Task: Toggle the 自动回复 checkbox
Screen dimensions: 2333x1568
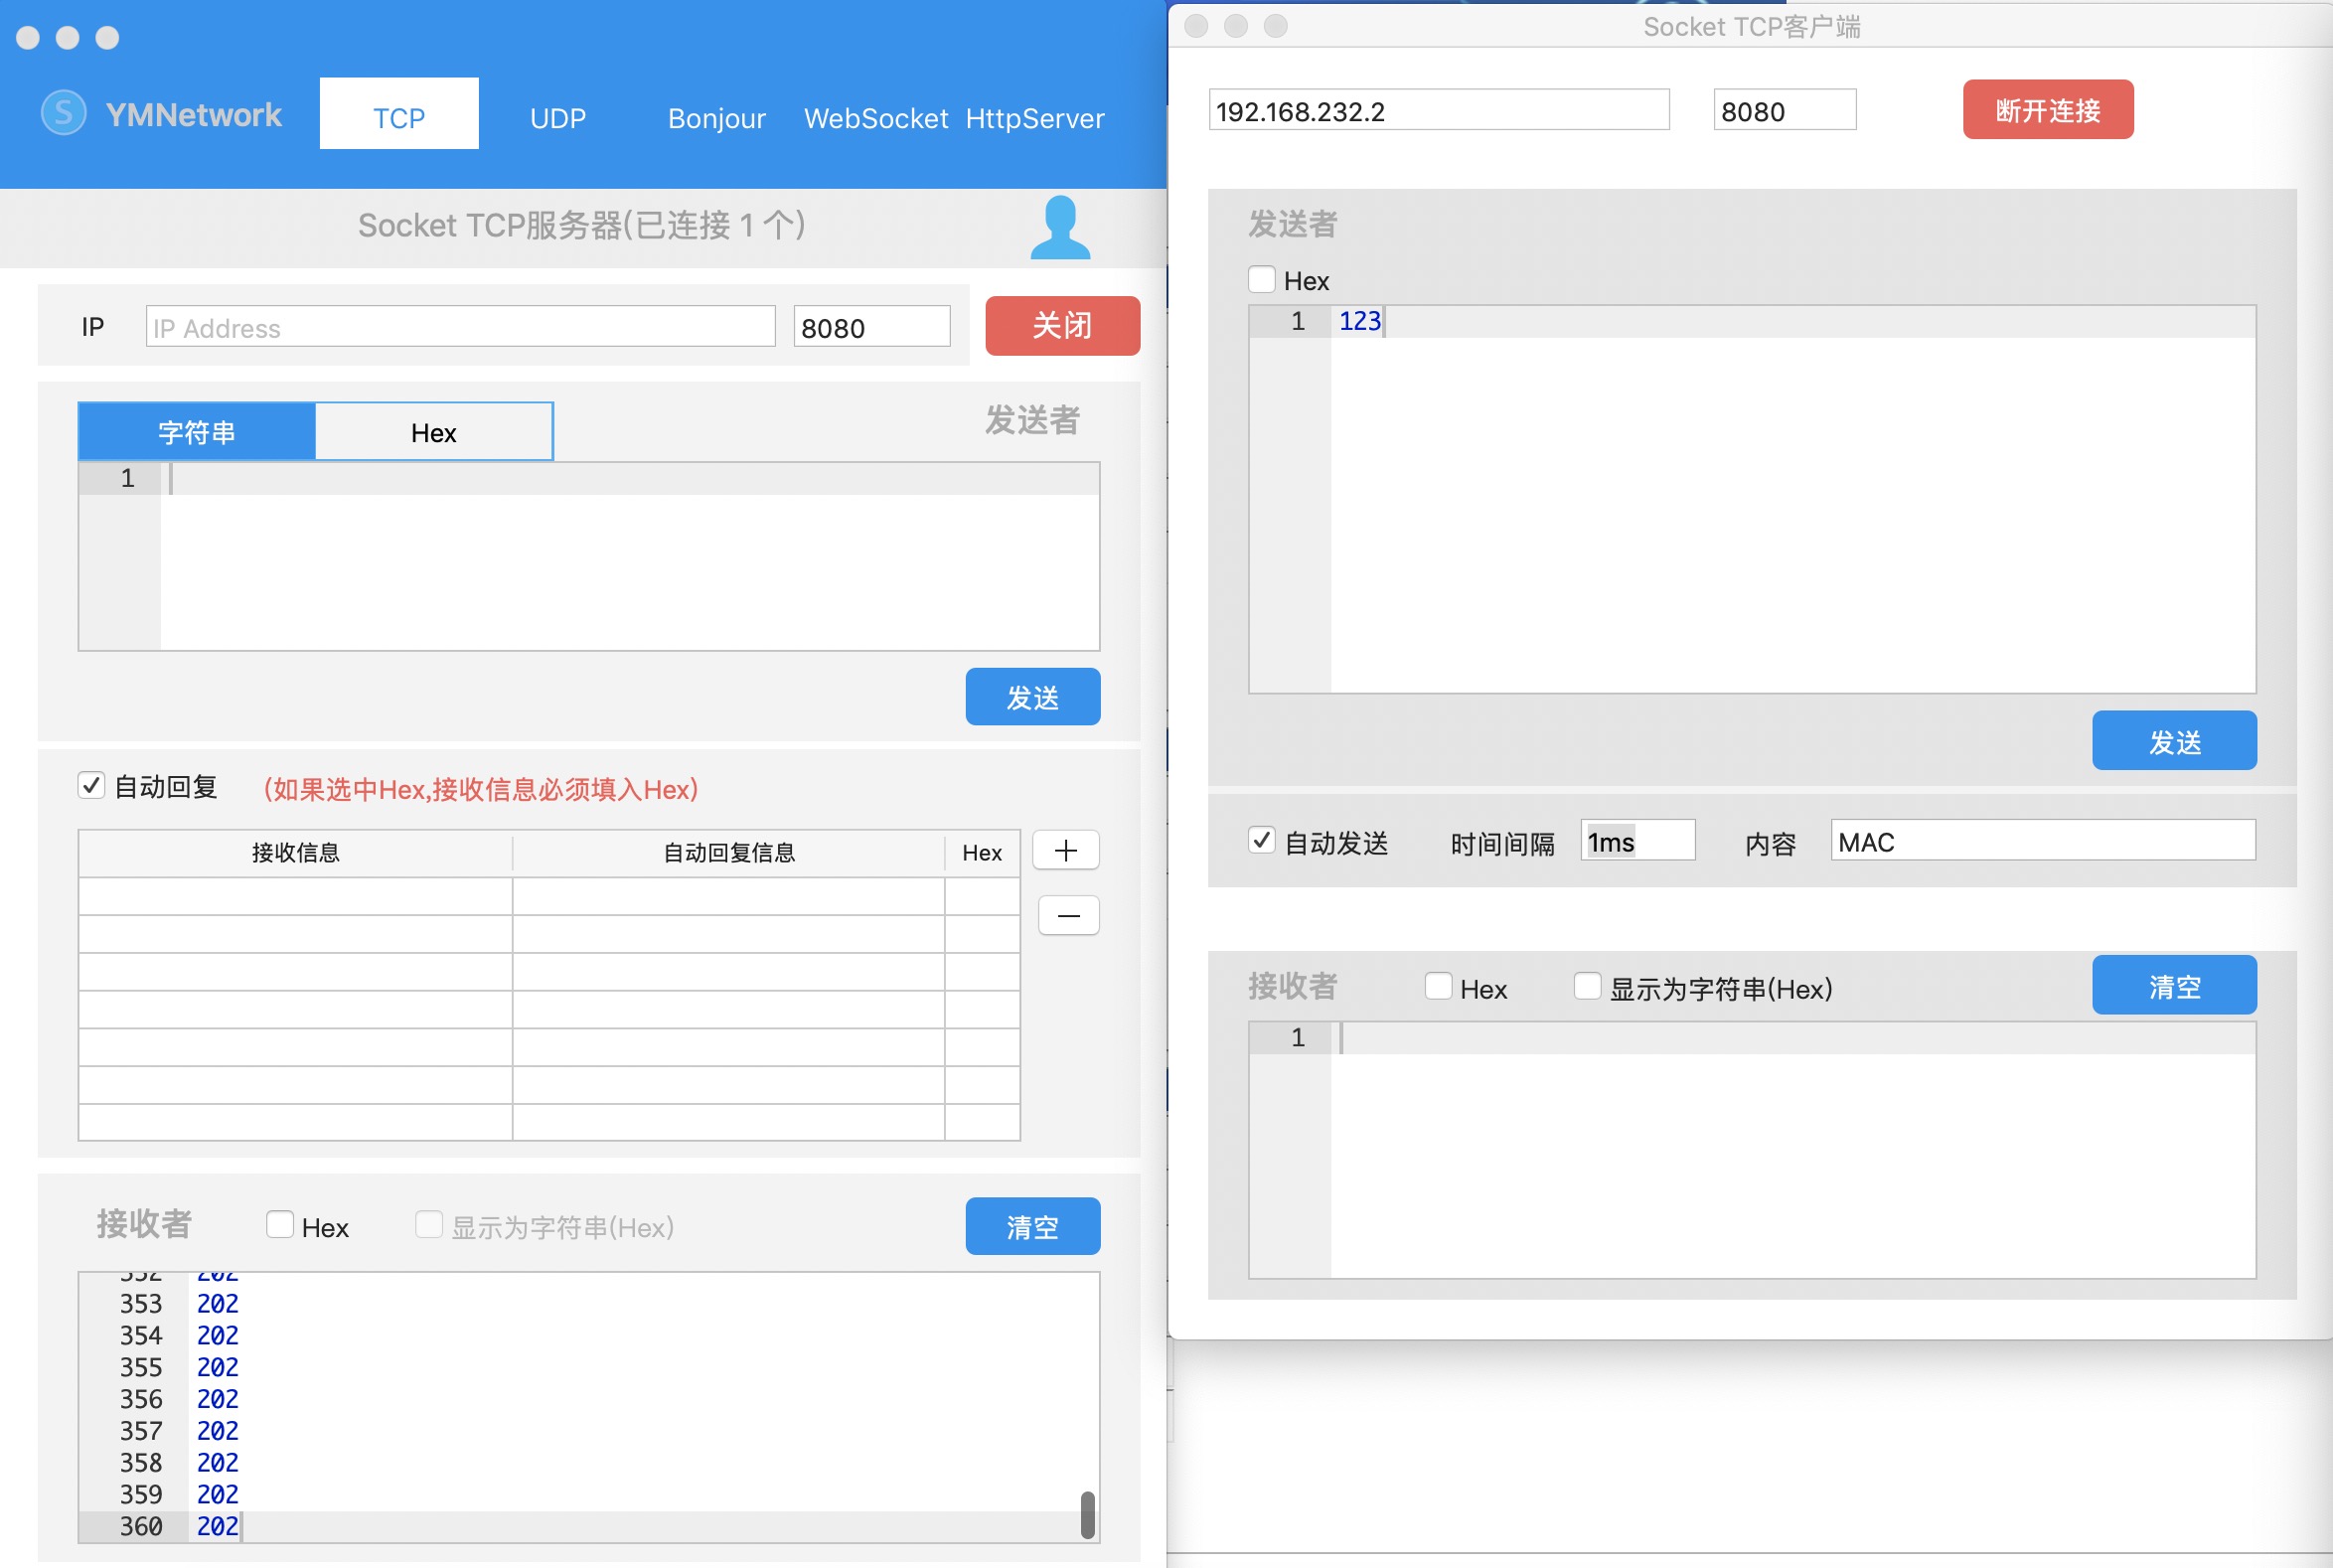Action: pyautogui.click(x=91, y=785)
